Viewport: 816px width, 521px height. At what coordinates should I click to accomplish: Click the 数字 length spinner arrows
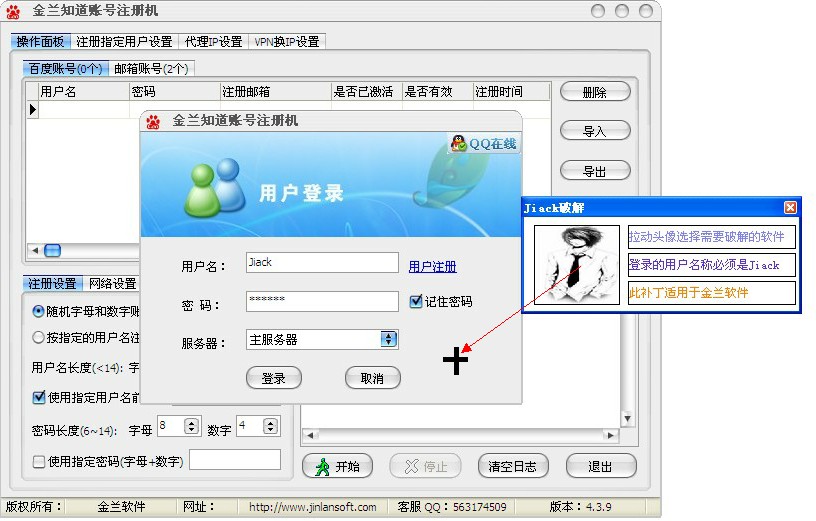270,426
